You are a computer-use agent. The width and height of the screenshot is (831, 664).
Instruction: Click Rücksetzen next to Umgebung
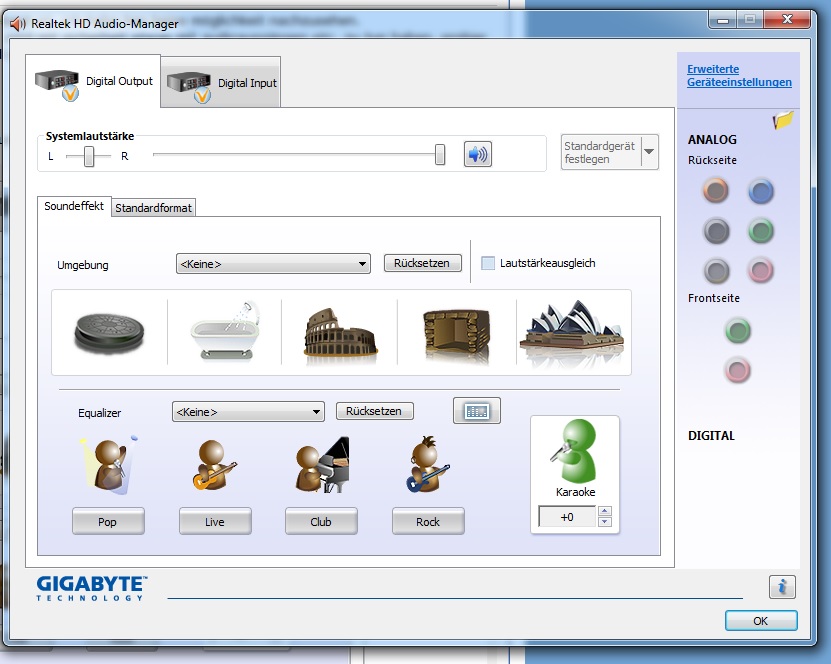[x=422, y=263]
